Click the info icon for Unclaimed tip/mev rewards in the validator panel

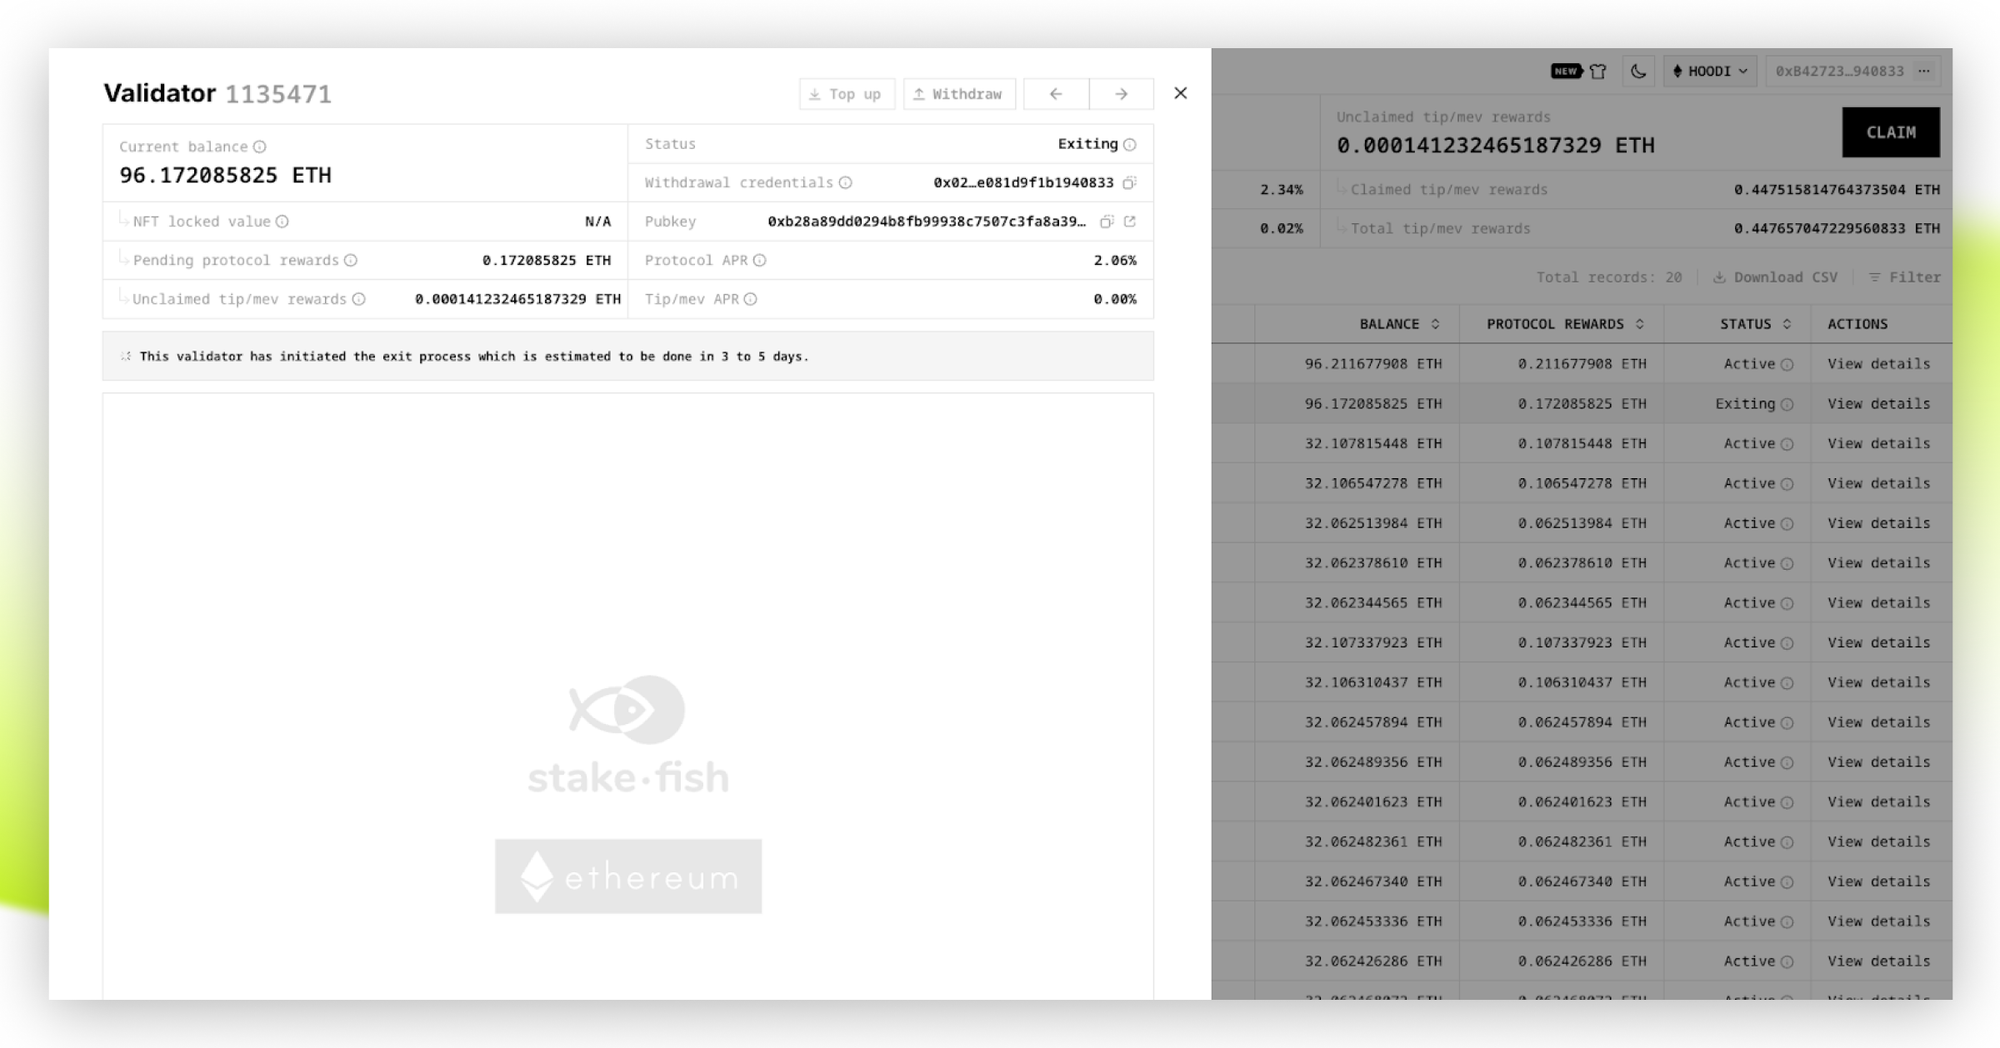359,300
